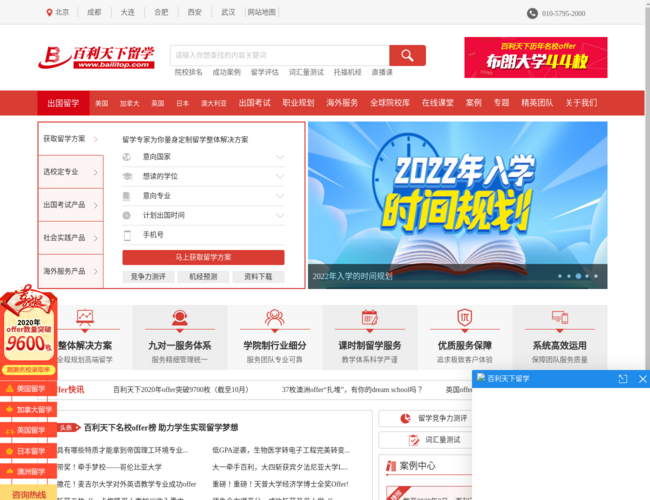Open the 全球院校库 menu item

click(390, 103)
